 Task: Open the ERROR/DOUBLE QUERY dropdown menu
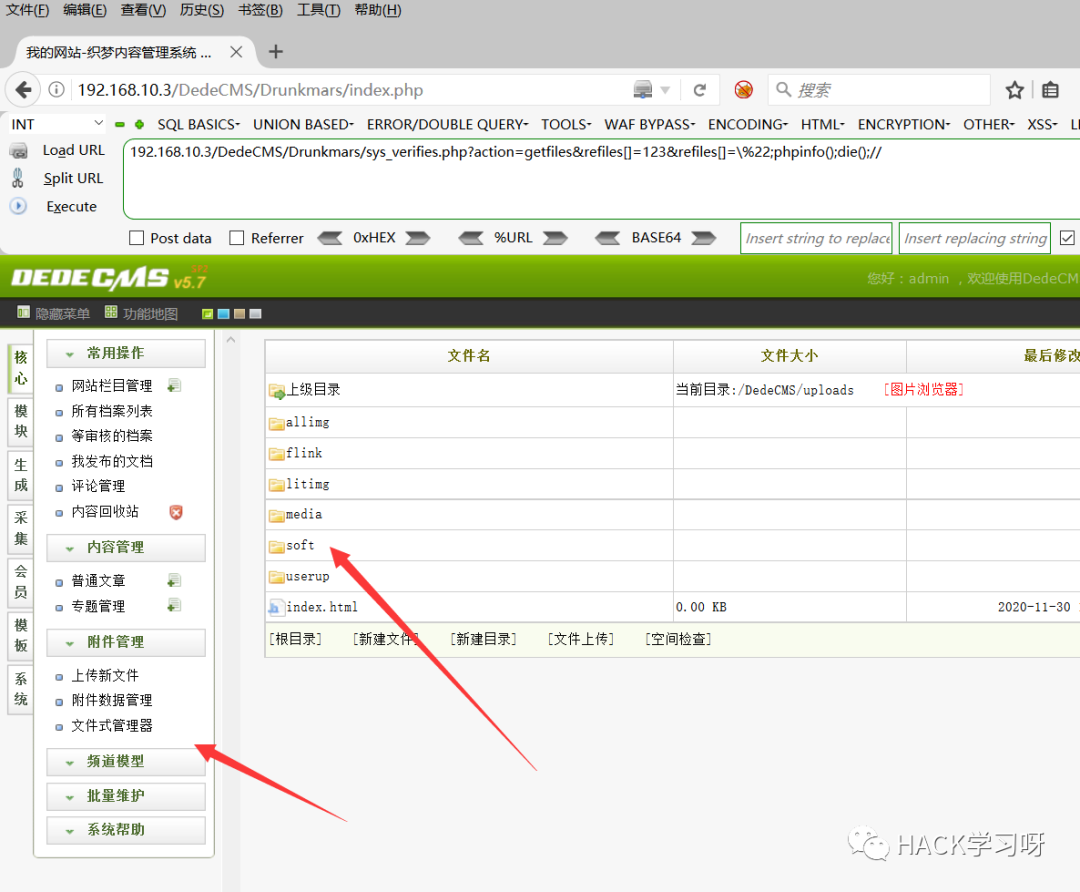click(448, 125)
